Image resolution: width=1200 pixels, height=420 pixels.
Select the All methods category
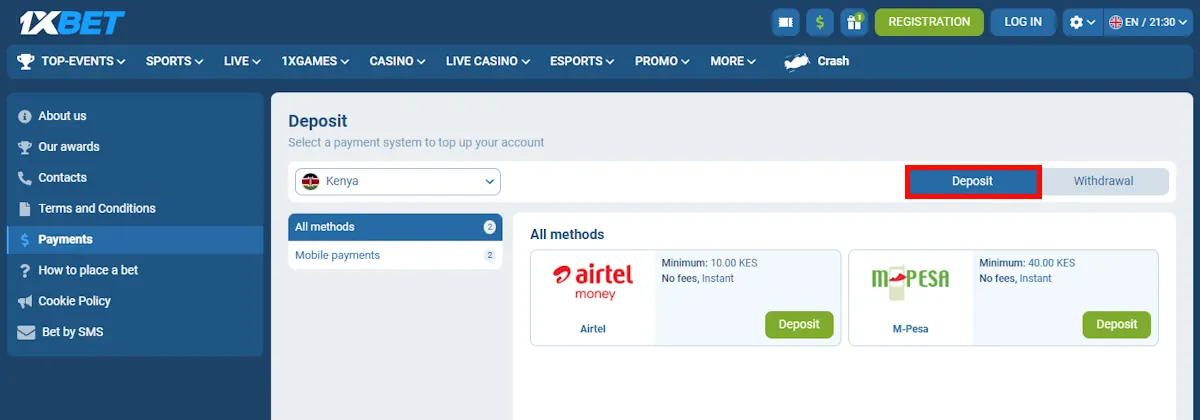[x=395, y=227]
